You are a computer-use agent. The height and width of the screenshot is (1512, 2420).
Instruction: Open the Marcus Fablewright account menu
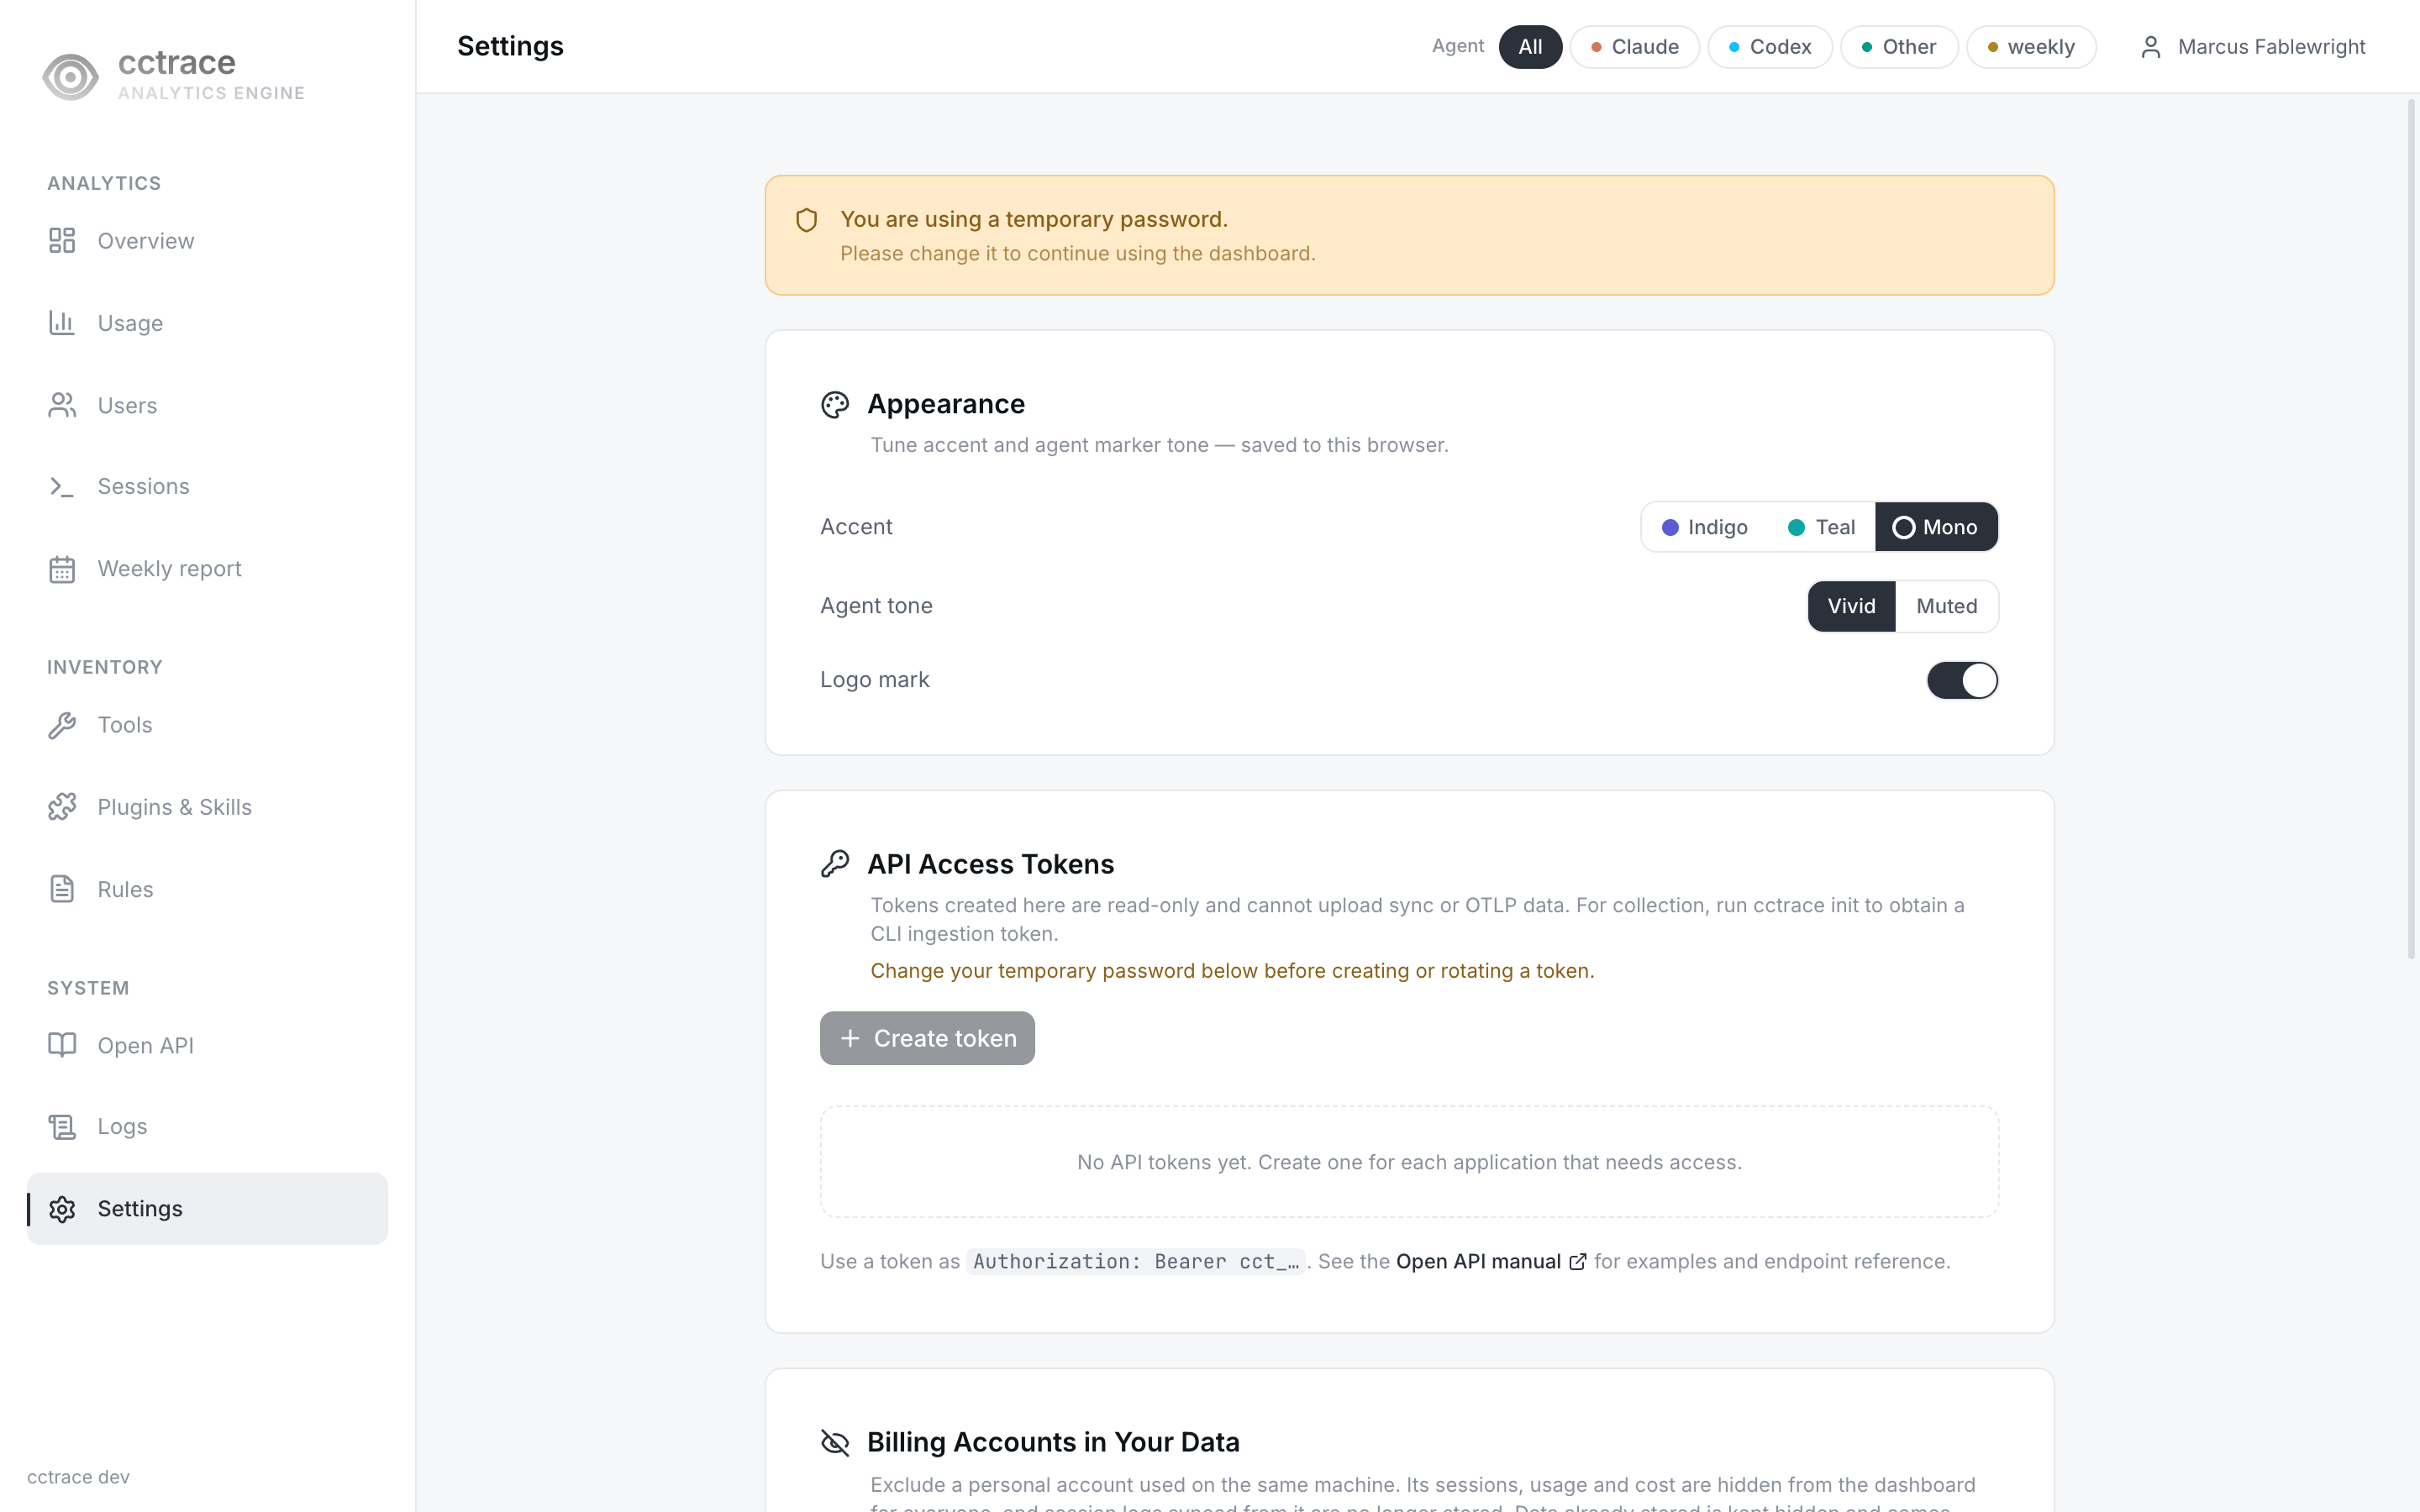pyautogui.click(x=2252, y=47)
